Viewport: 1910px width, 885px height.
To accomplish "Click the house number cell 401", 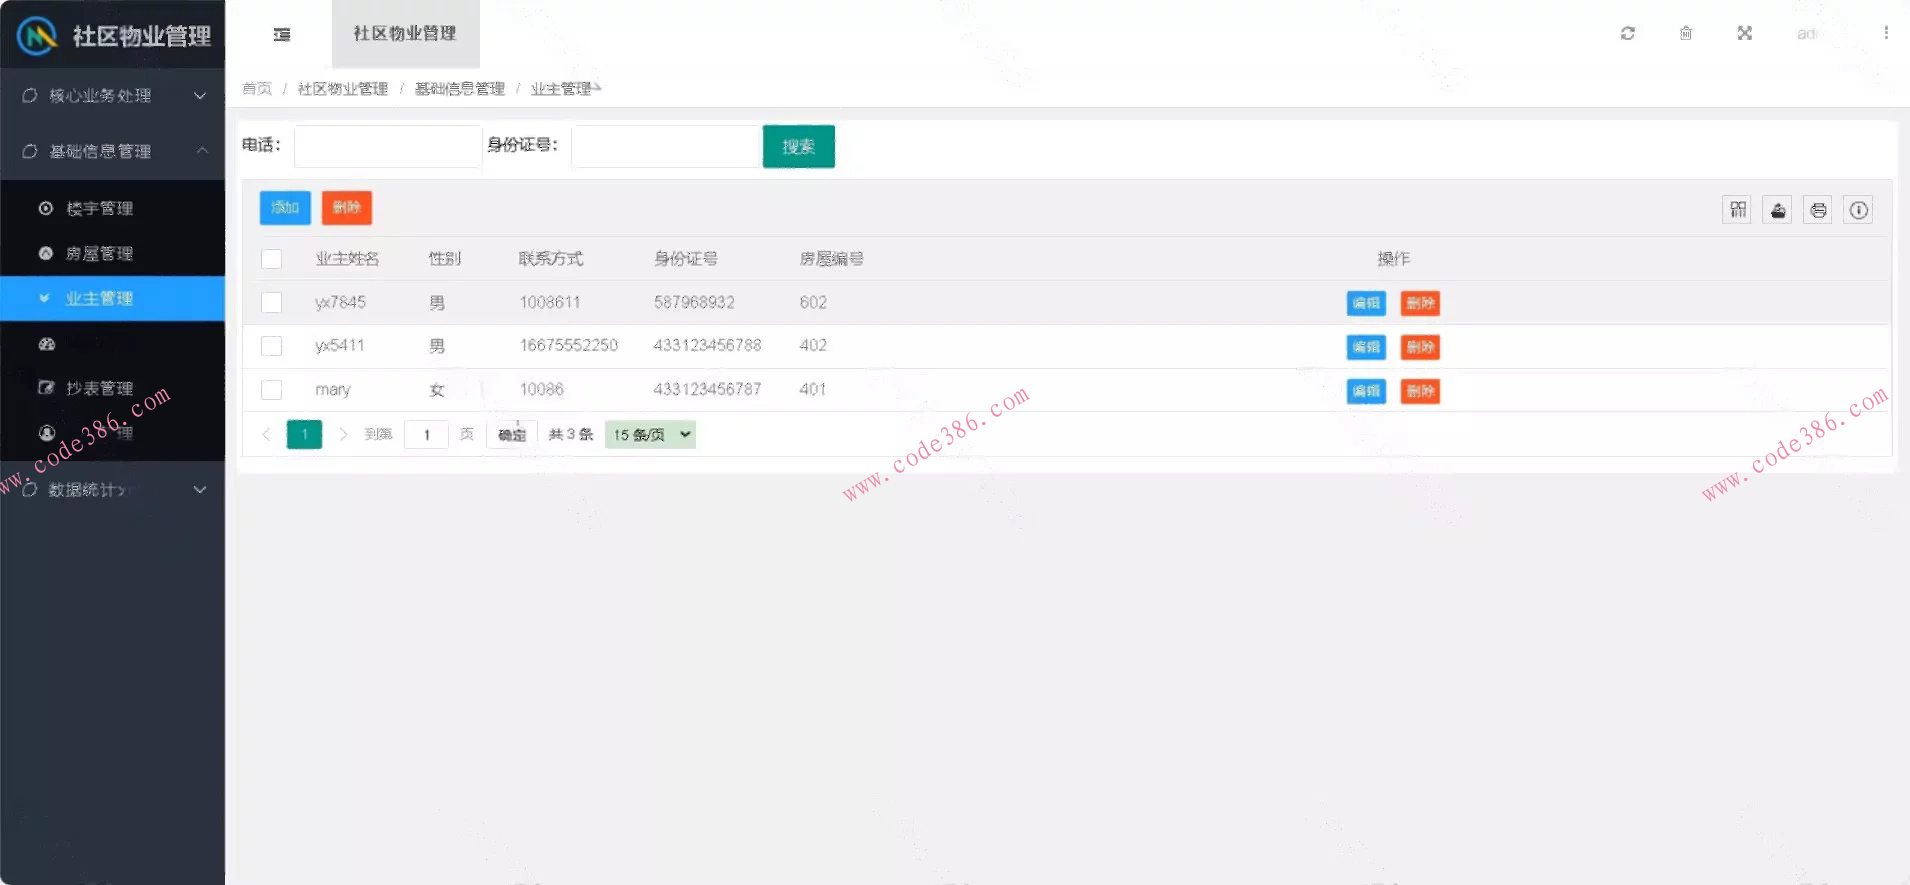I will [x=813, y=390].
